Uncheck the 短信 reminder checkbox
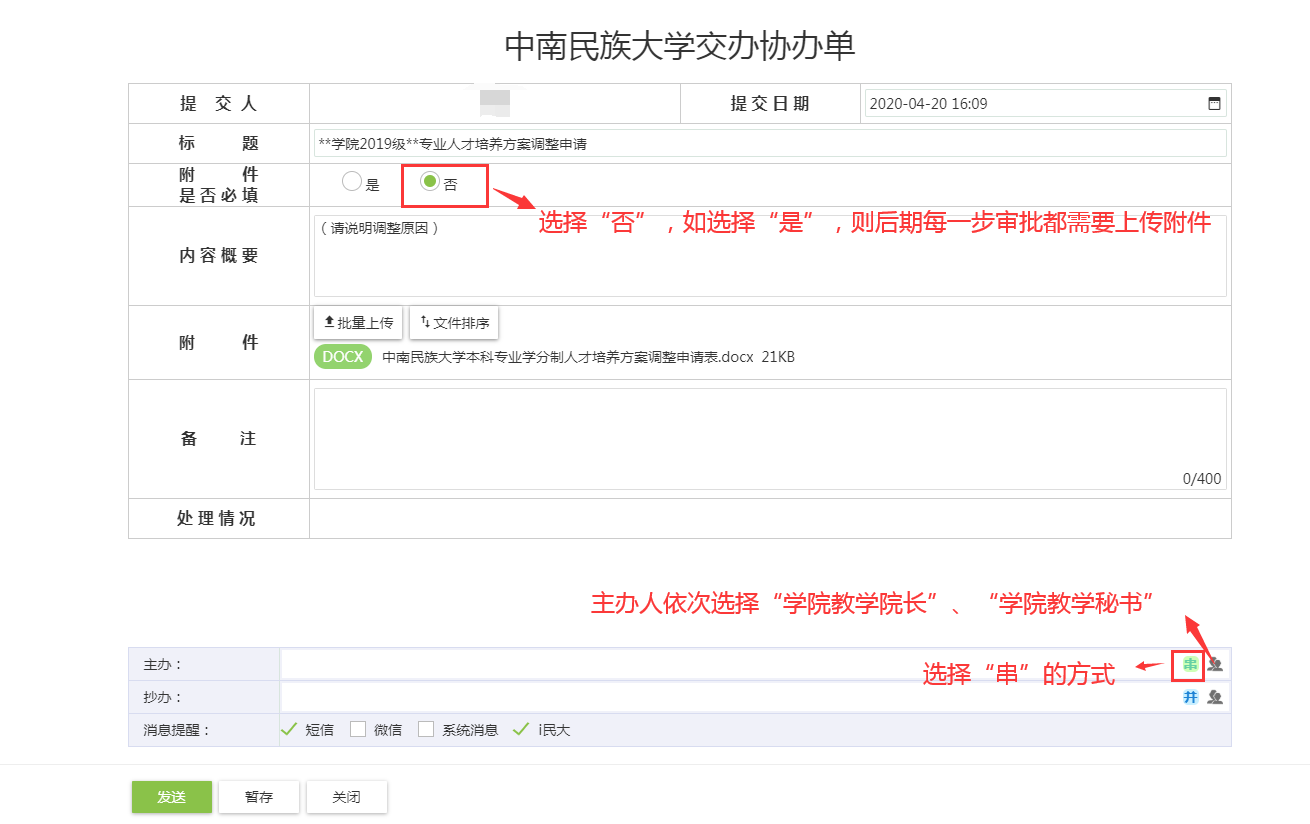The width and height of the screenshot is (1310, 824). 290,729
